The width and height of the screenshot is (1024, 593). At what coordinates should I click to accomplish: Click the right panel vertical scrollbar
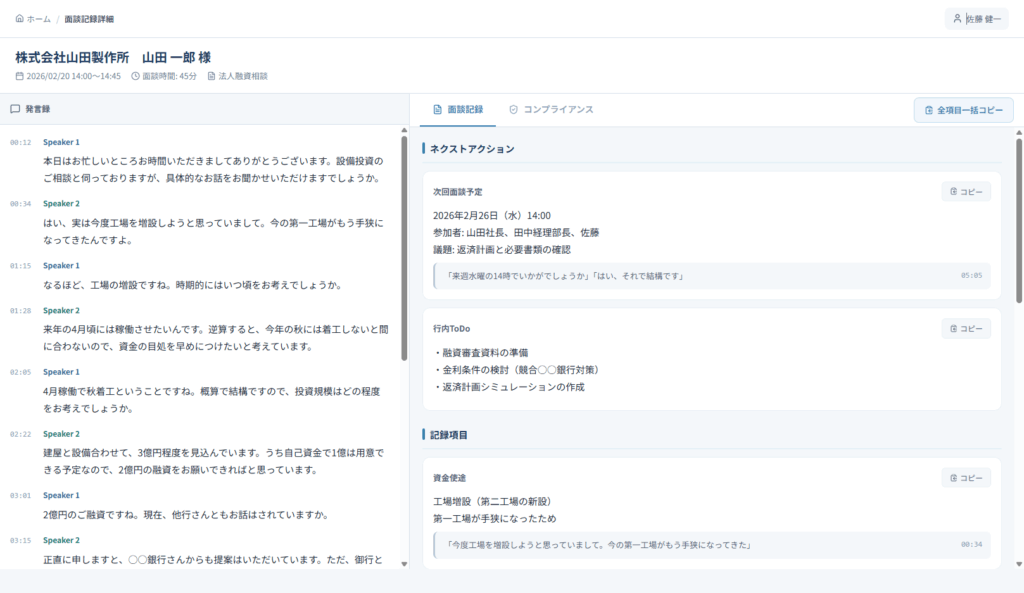[x=1018, y=220]
